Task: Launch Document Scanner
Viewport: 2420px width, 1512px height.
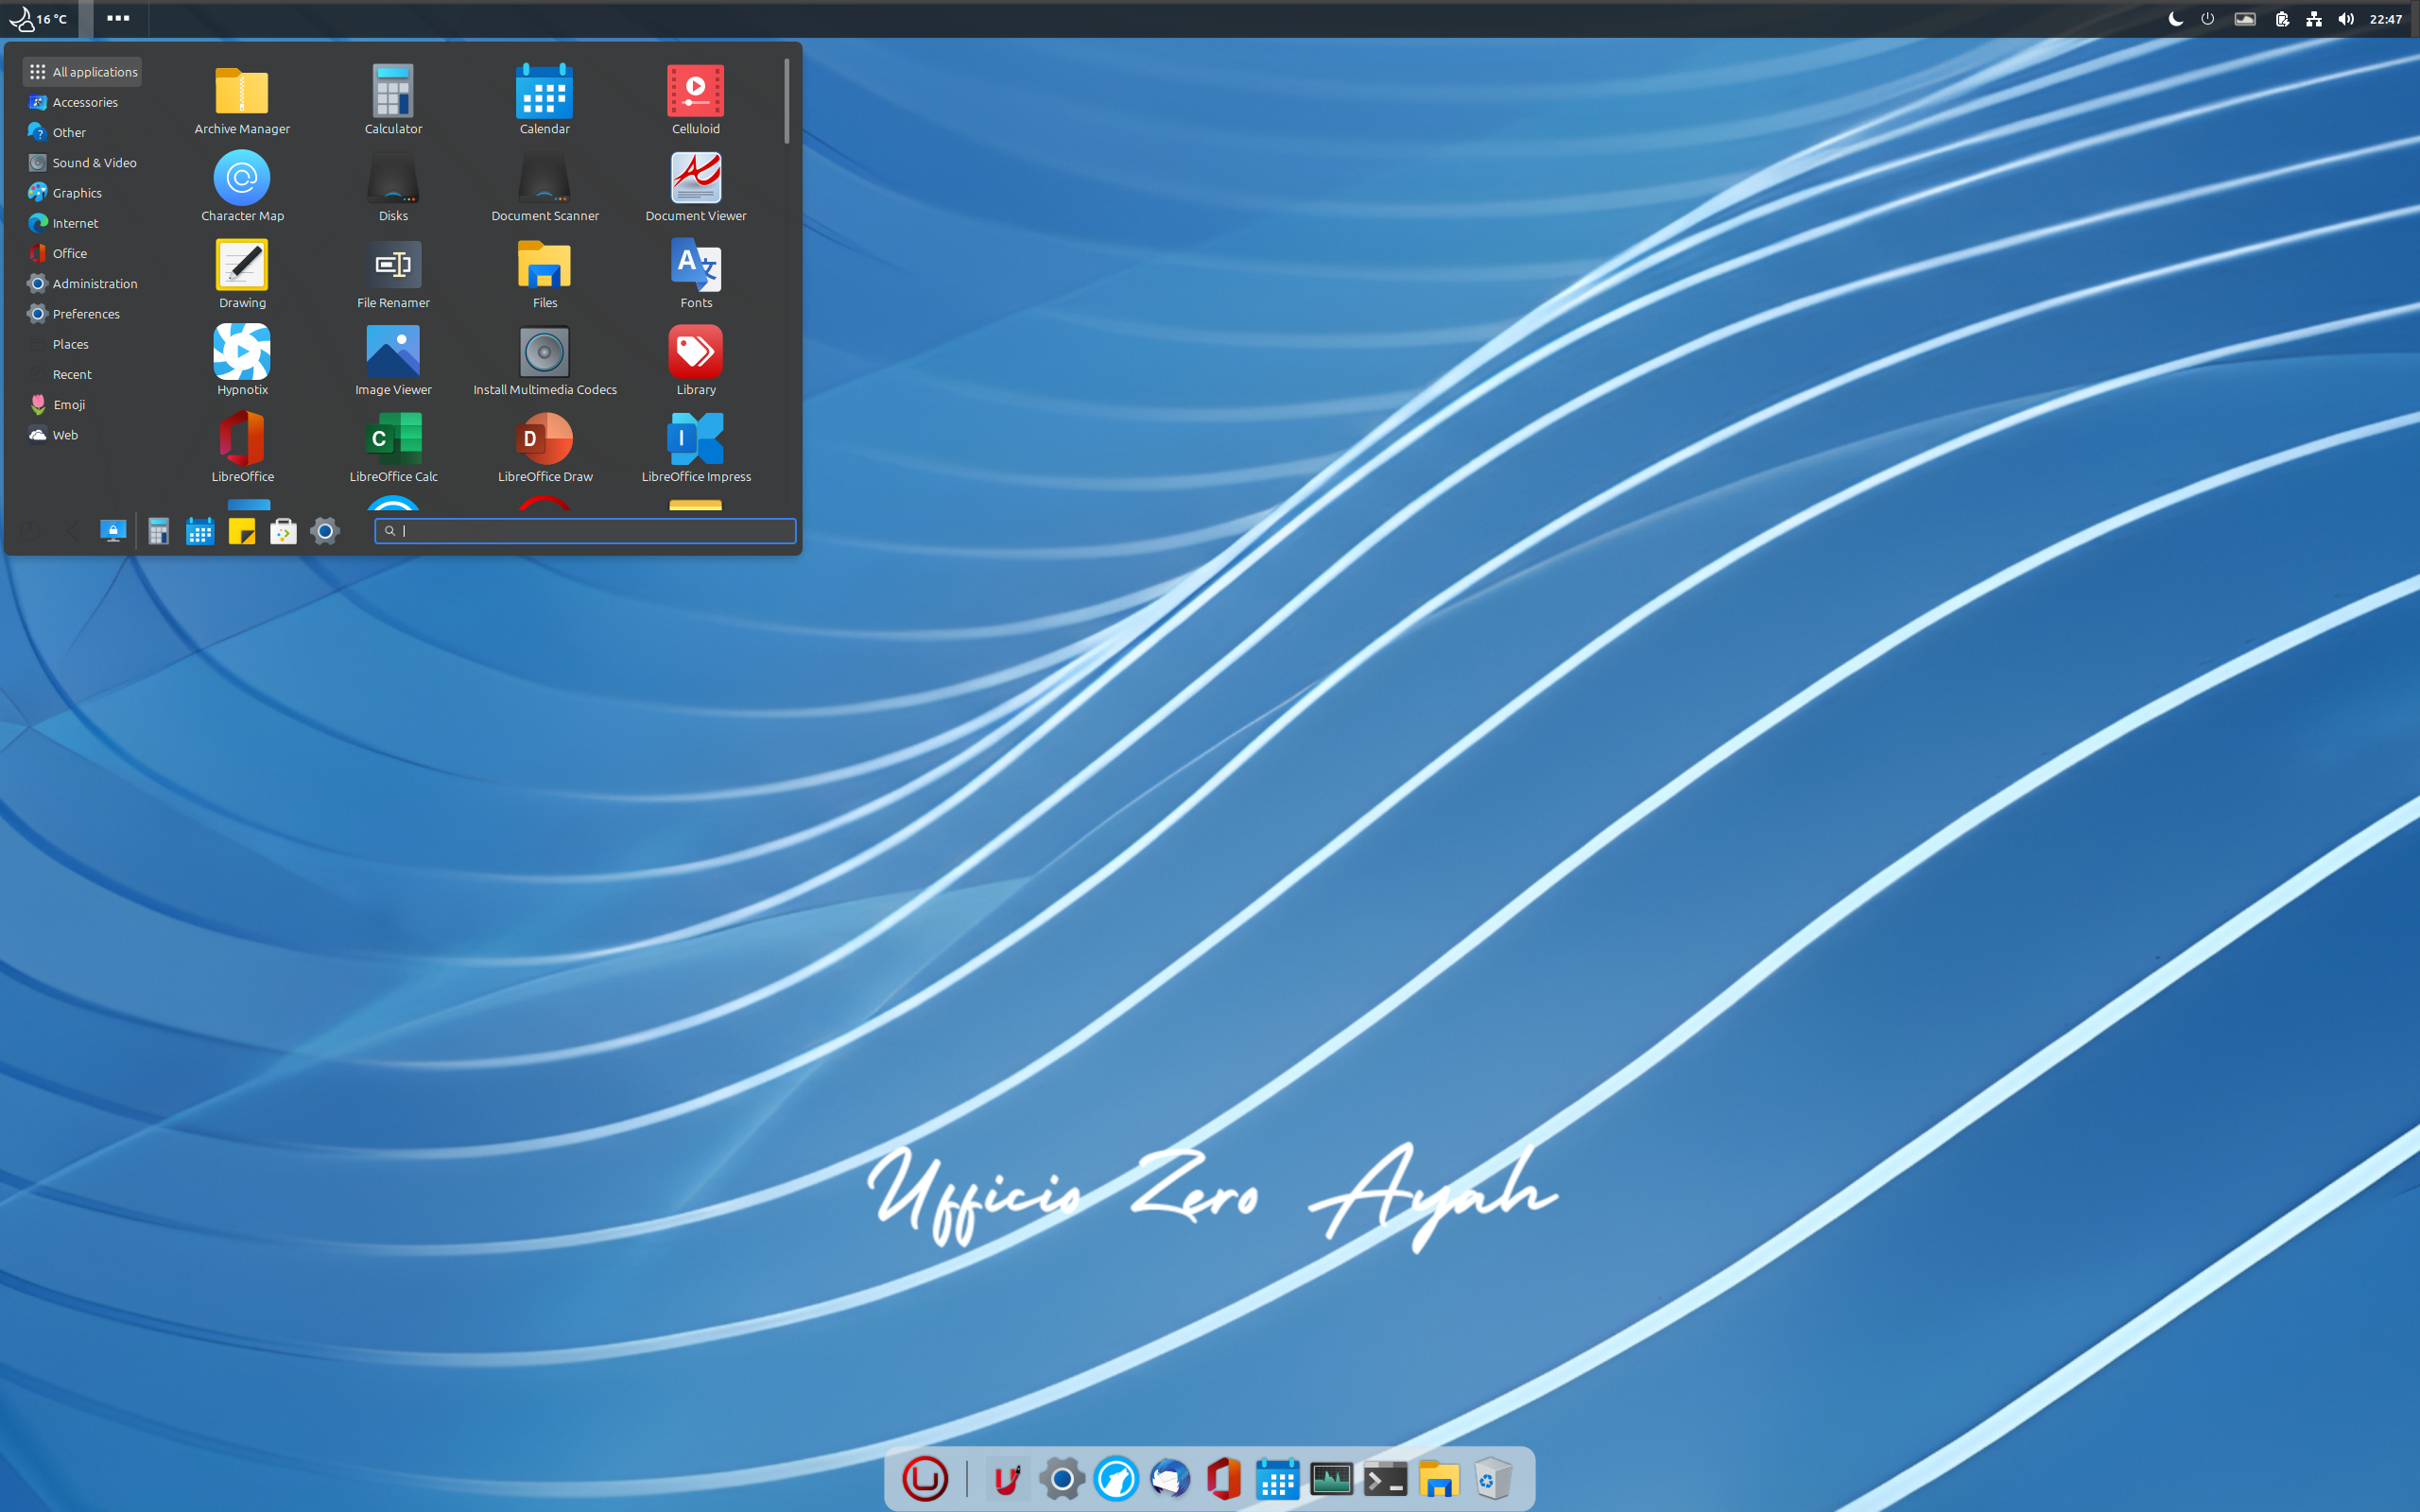Action: 544,187
